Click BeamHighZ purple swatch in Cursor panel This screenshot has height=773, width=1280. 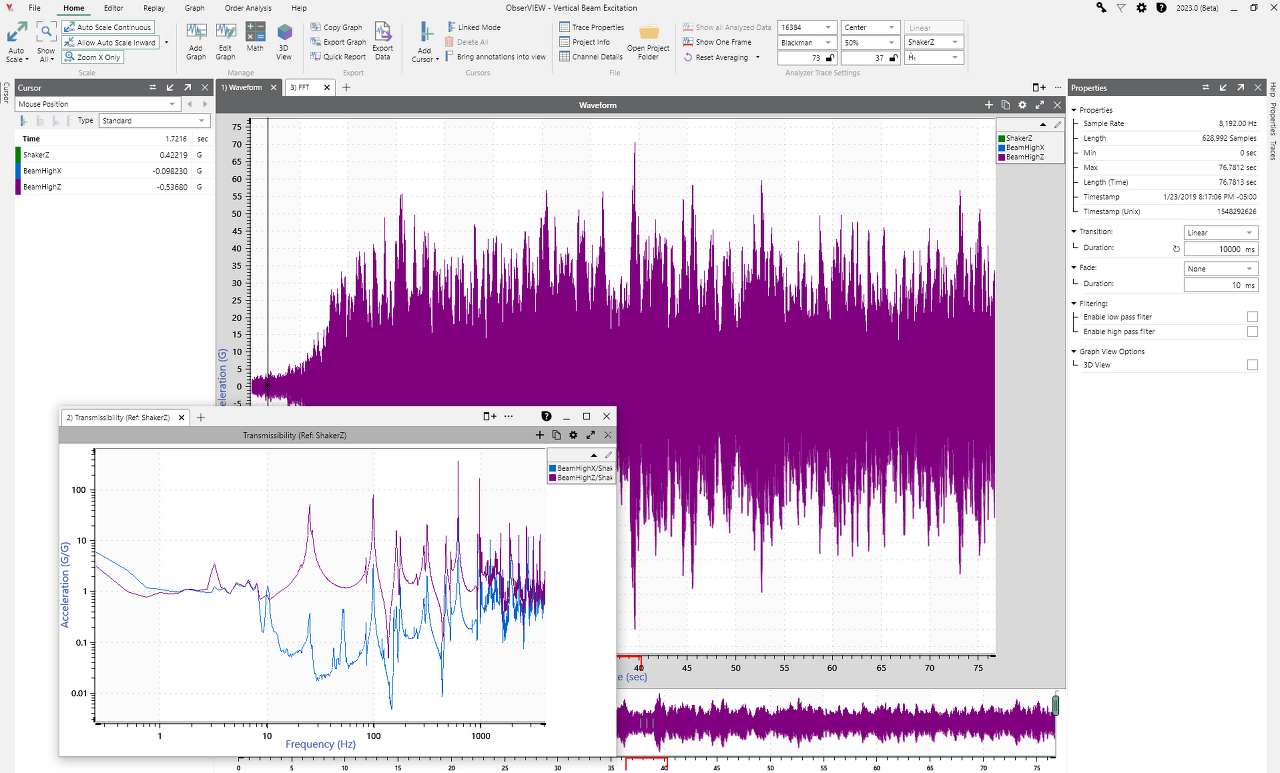pyautogui.click(x=17, y=186)
